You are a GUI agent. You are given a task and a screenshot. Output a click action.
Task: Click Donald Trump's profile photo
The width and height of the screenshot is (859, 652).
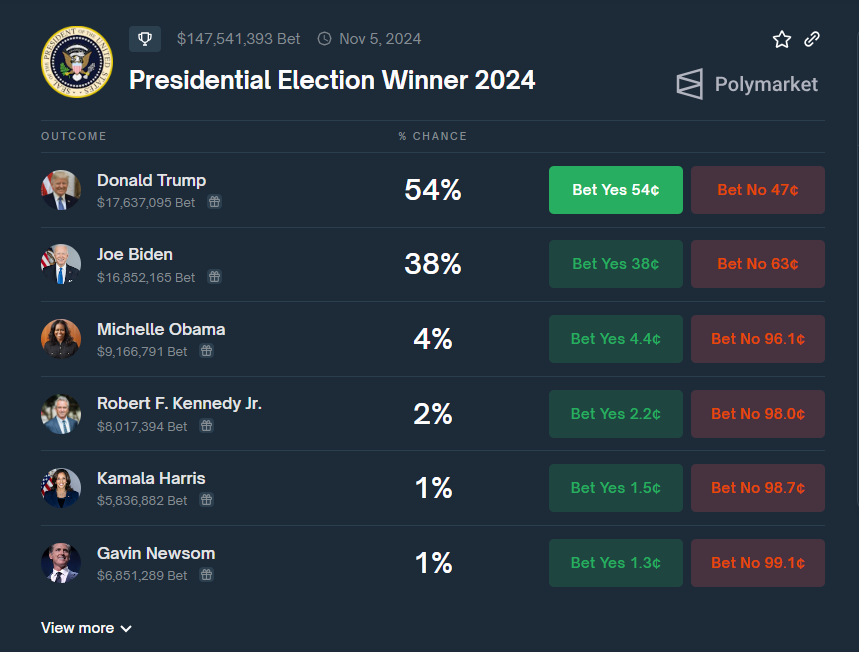[x=61, y=190]
